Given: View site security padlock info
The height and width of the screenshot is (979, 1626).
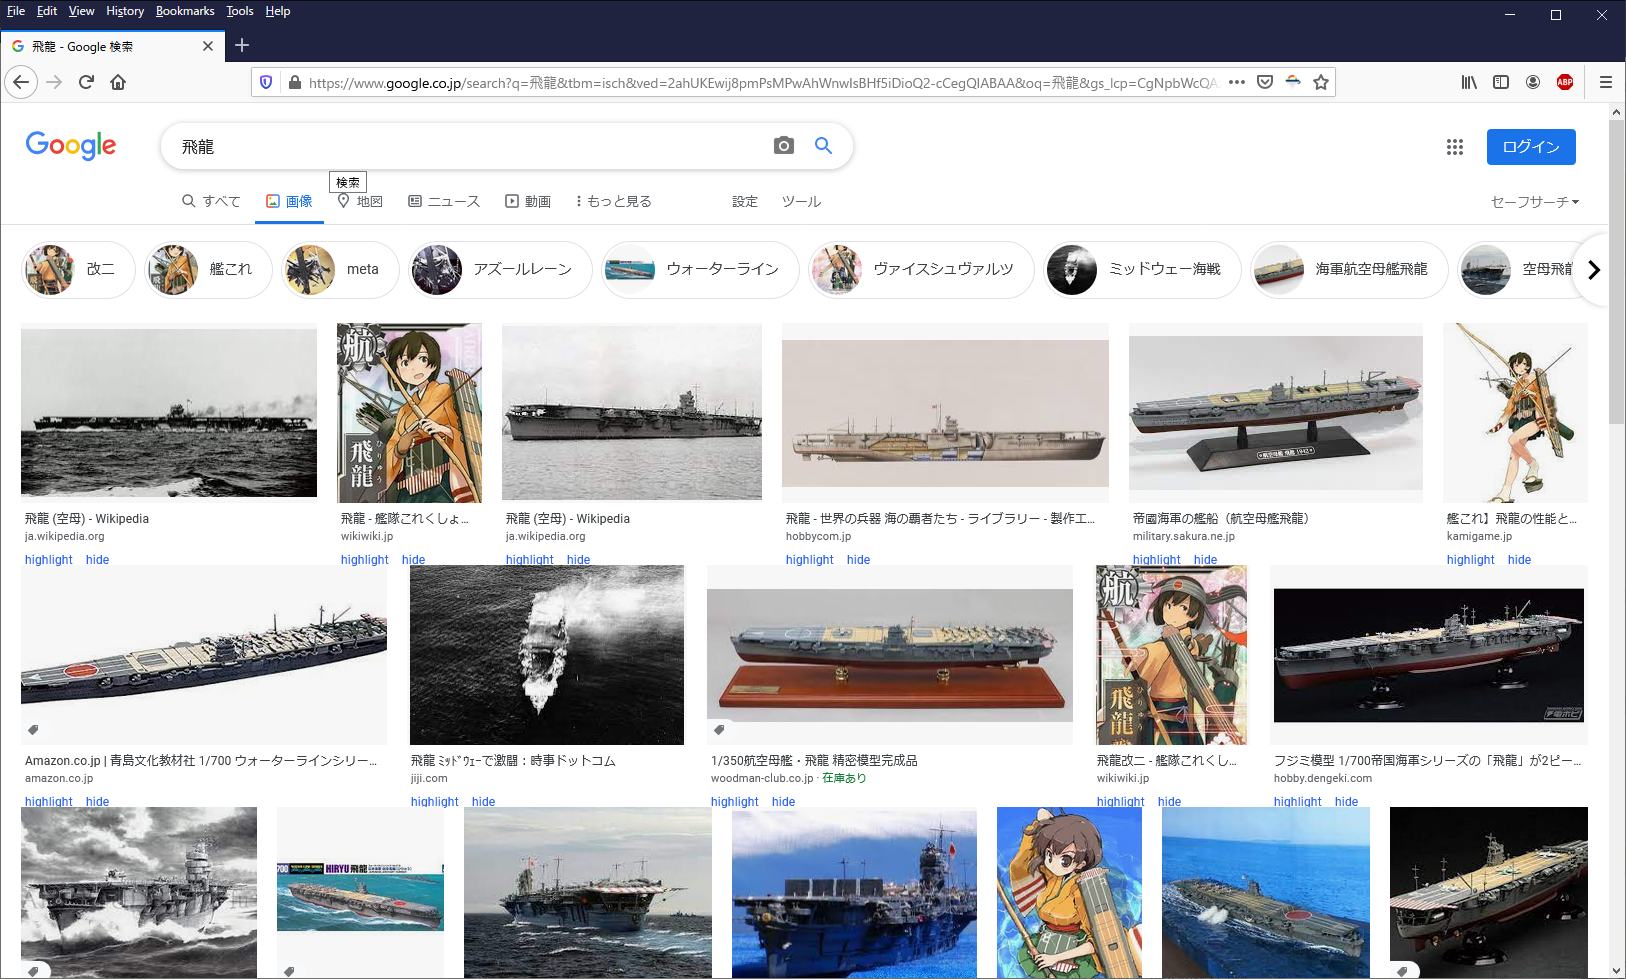Looking at the screenshot, I should 295,82.
